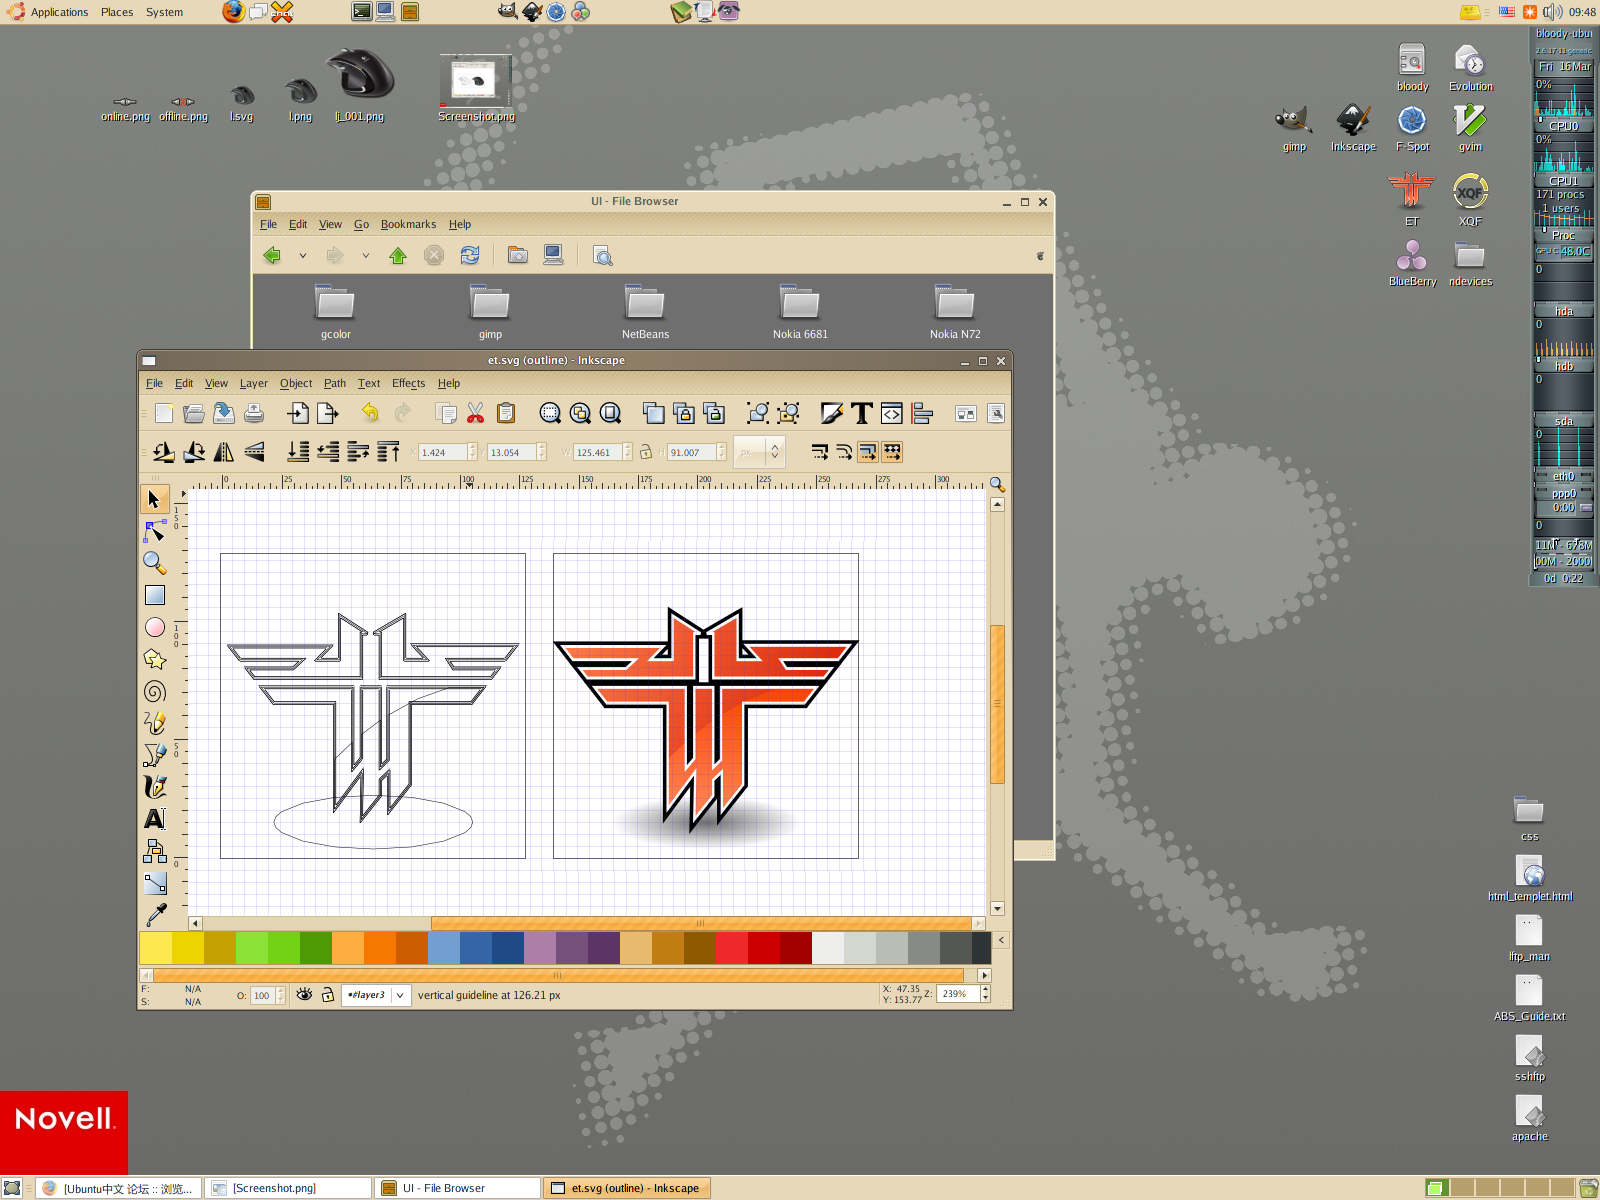Toggle the width/height lock ratio

(648, 452)
